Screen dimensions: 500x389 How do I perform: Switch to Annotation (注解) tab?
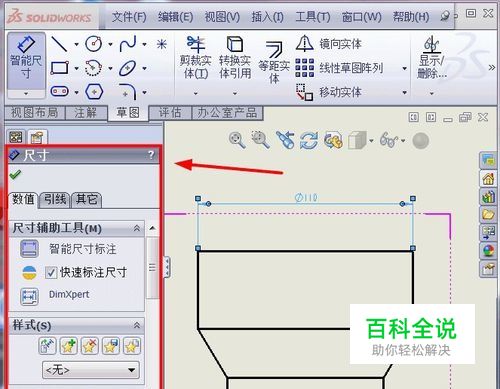coord(86,113)
